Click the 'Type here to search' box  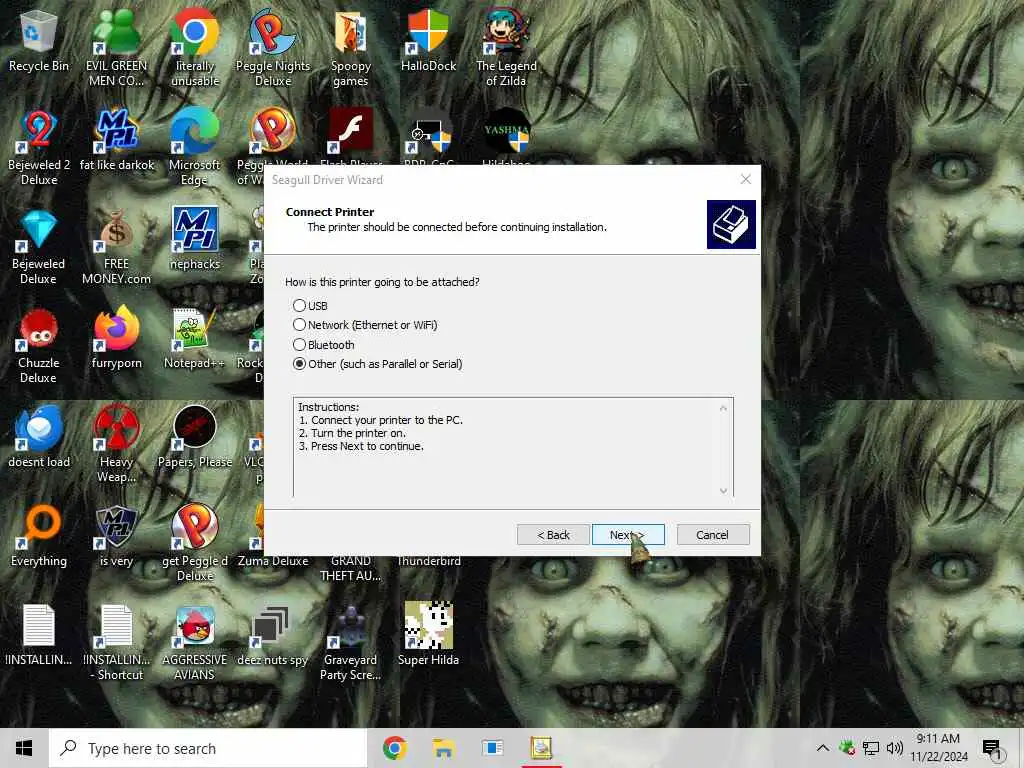tap(208, 748)
